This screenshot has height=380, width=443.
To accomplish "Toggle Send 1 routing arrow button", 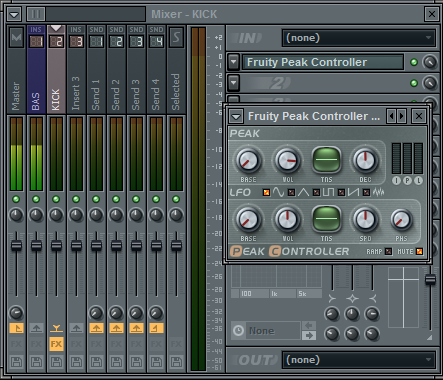I will tap(96, 328).
